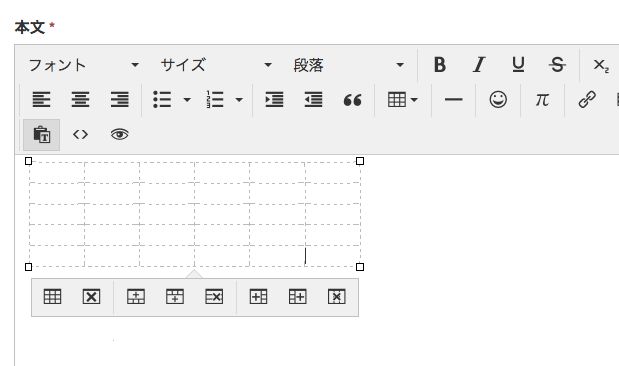Open the source code view
Screen dimensions: 619x366
[x=80, y=135]
